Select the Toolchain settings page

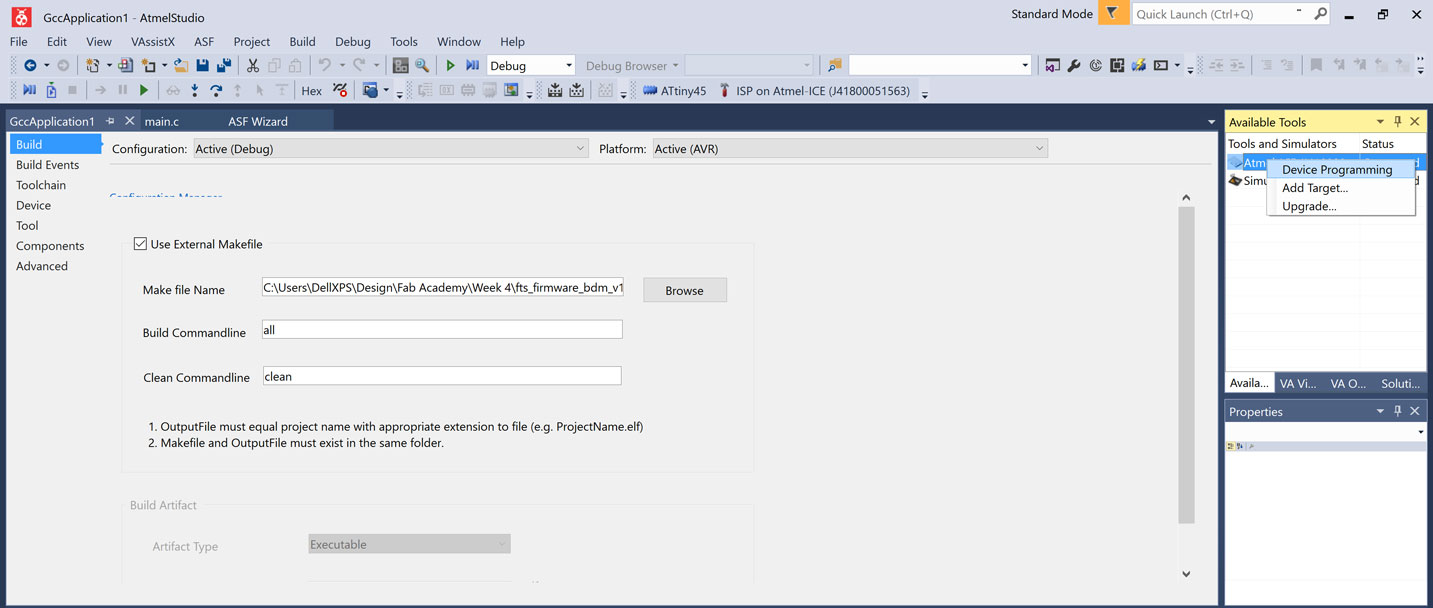click(x=41, y=185)
